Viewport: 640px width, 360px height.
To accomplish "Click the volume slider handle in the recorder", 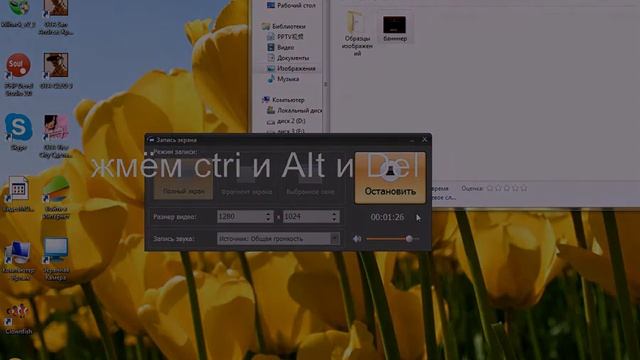I will click(x=409, y=239).
